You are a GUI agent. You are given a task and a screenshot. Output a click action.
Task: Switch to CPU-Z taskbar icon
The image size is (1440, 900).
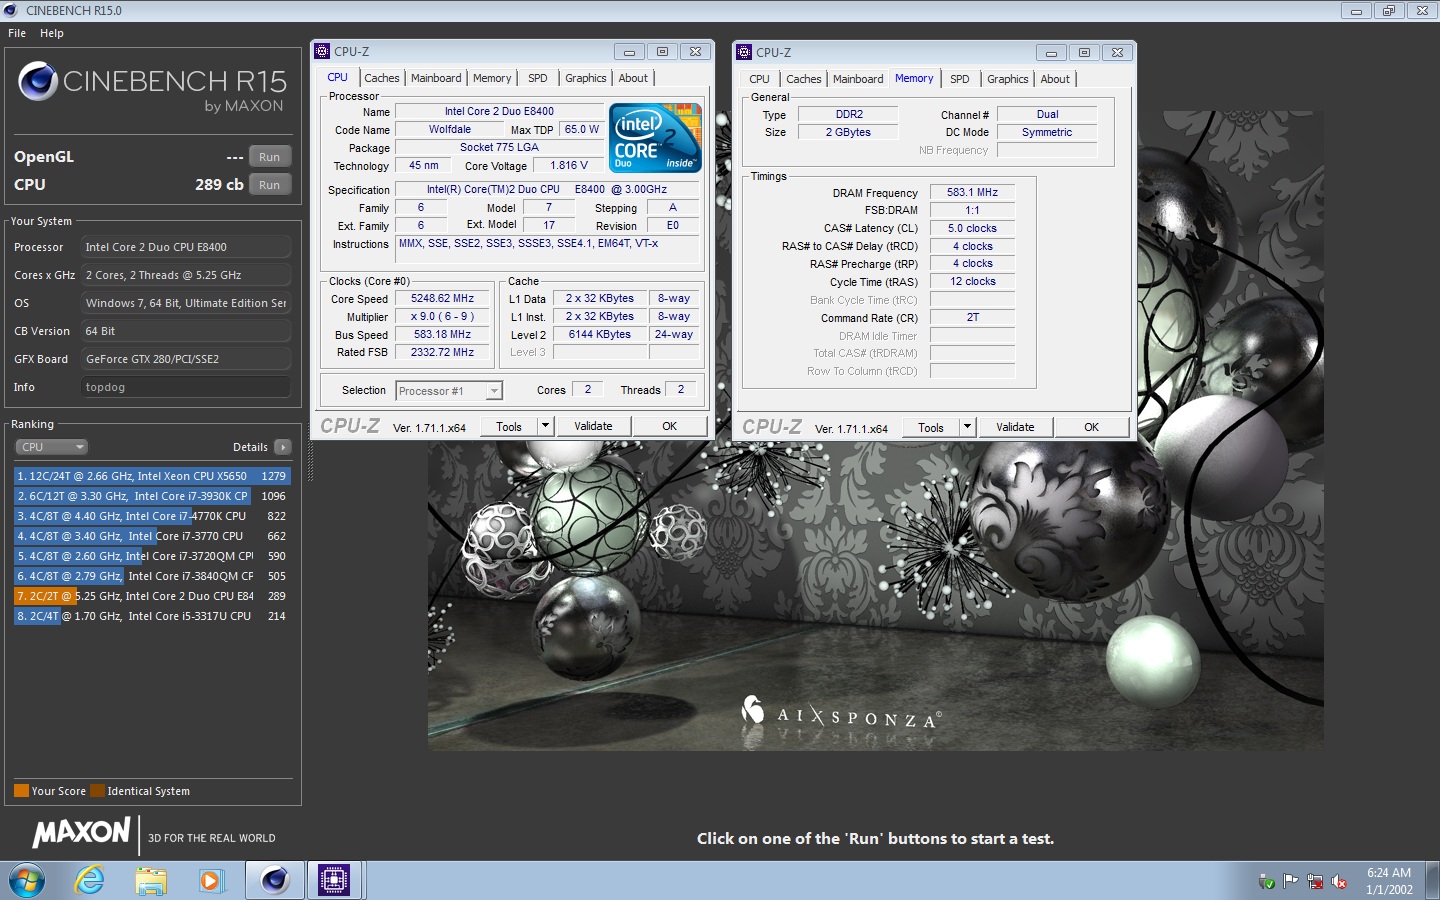click(x=333, y=881)
